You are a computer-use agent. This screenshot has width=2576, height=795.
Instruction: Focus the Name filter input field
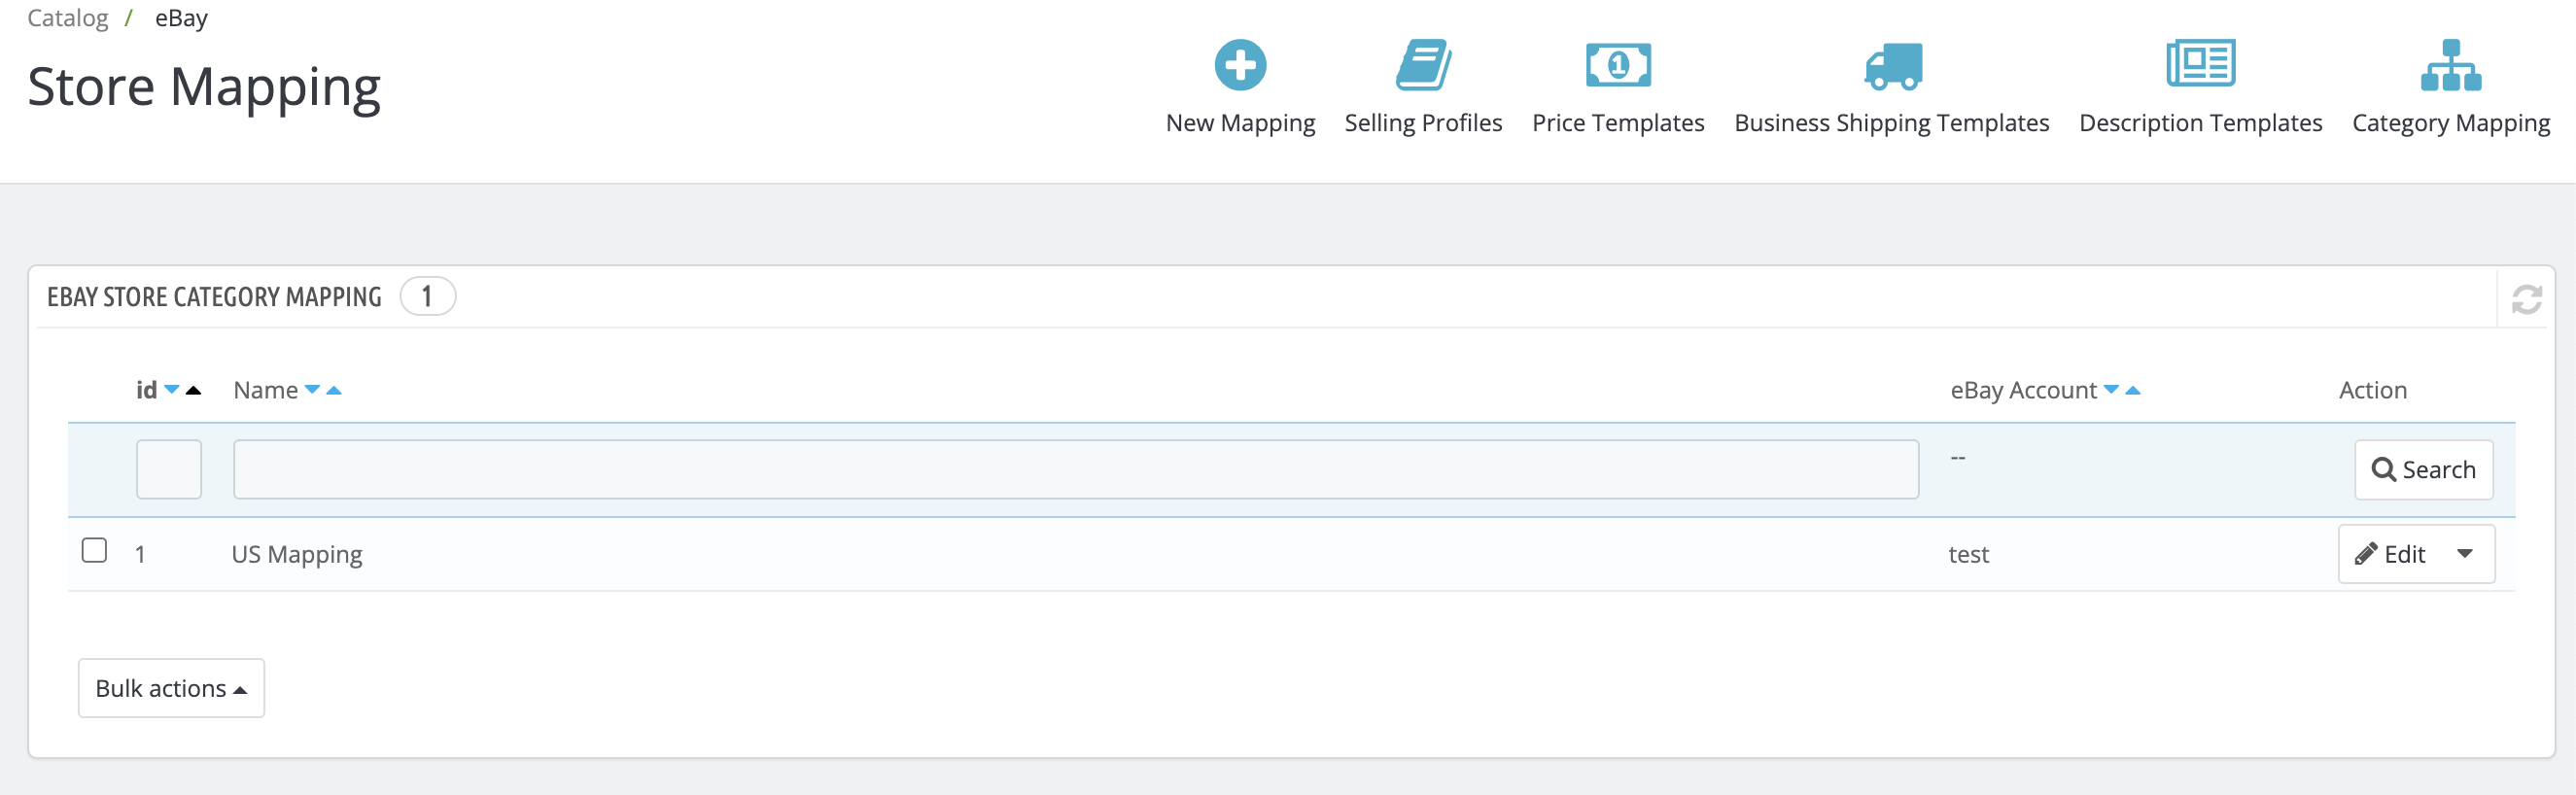1075,470
